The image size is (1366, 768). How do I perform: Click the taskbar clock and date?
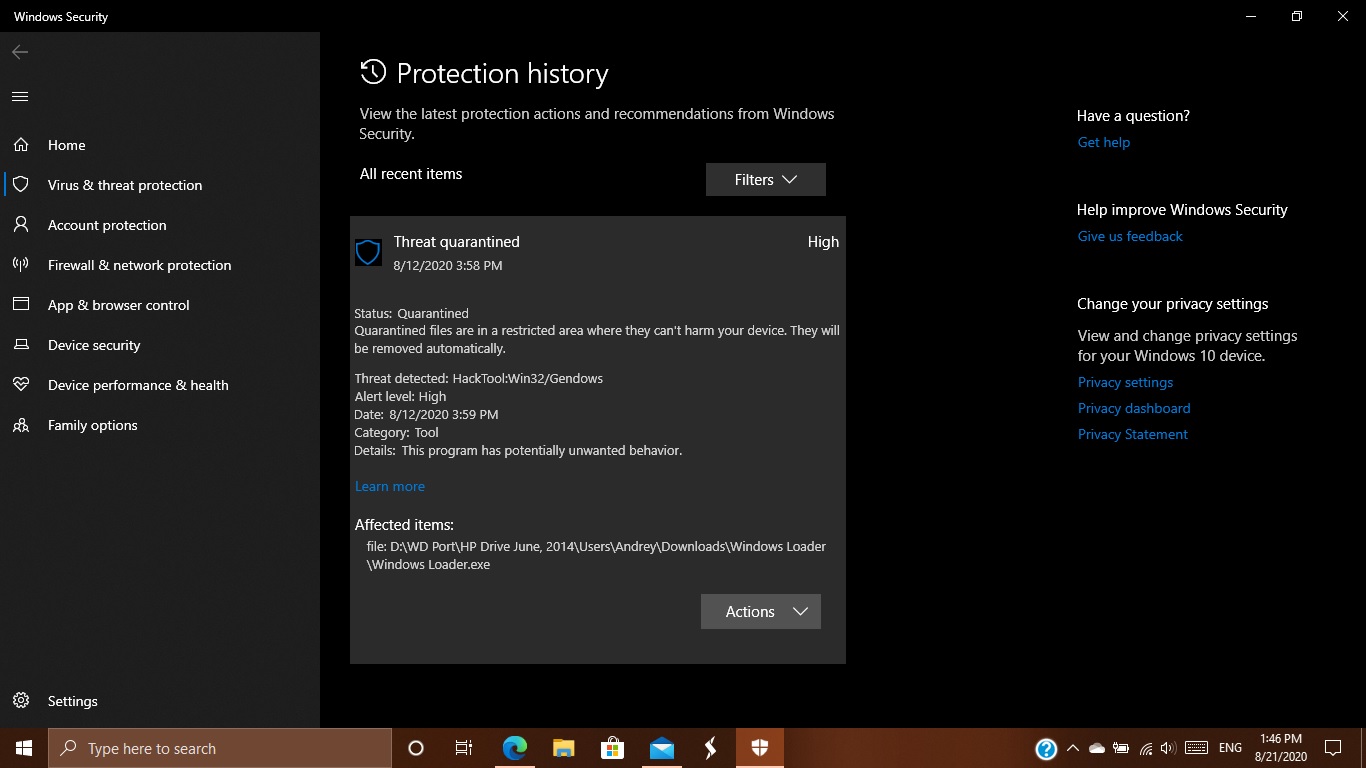coord(1281,748)
